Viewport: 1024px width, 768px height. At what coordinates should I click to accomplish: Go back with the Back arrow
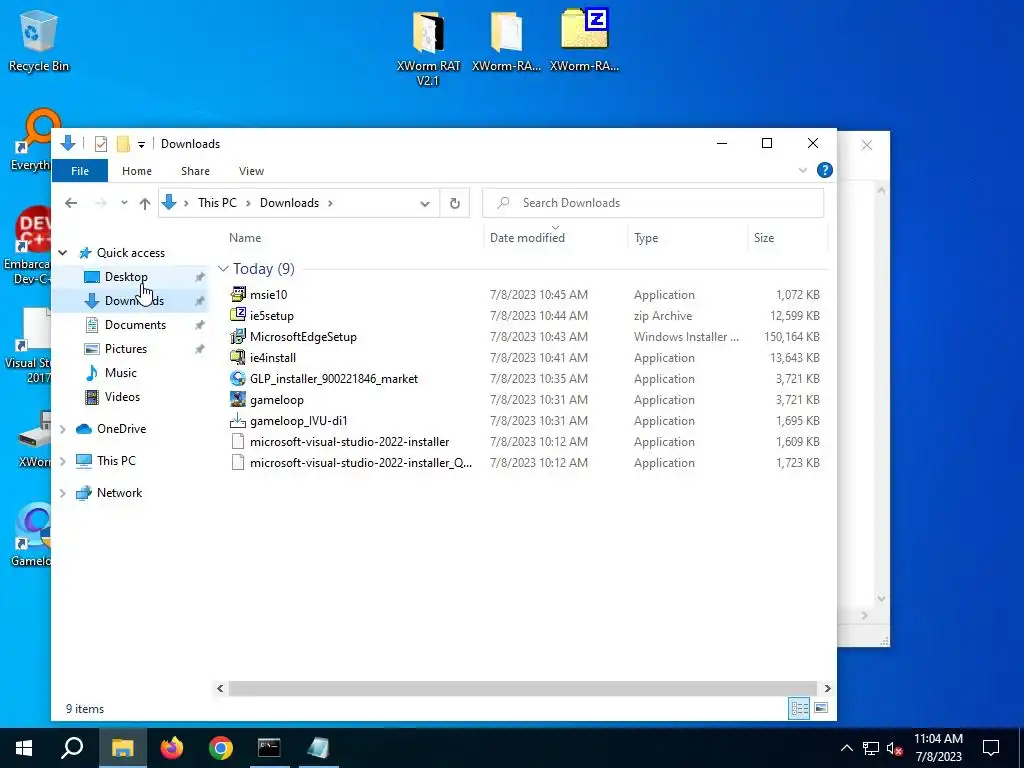pyautogui.click(x=71, y=203)
